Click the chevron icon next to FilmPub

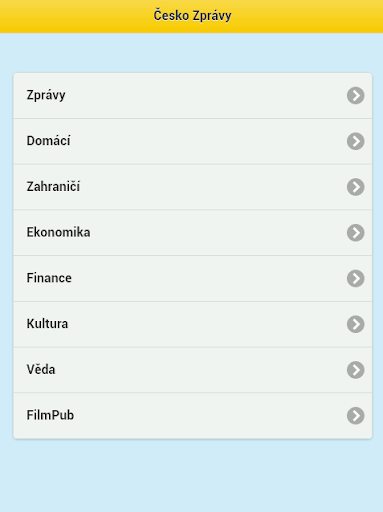pyautogui.click(x=355, y=416)
